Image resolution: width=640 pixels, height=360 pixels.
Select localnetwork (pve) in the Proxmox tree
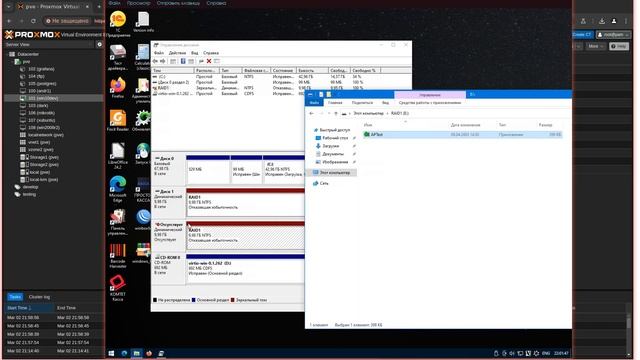coord(53,135)
